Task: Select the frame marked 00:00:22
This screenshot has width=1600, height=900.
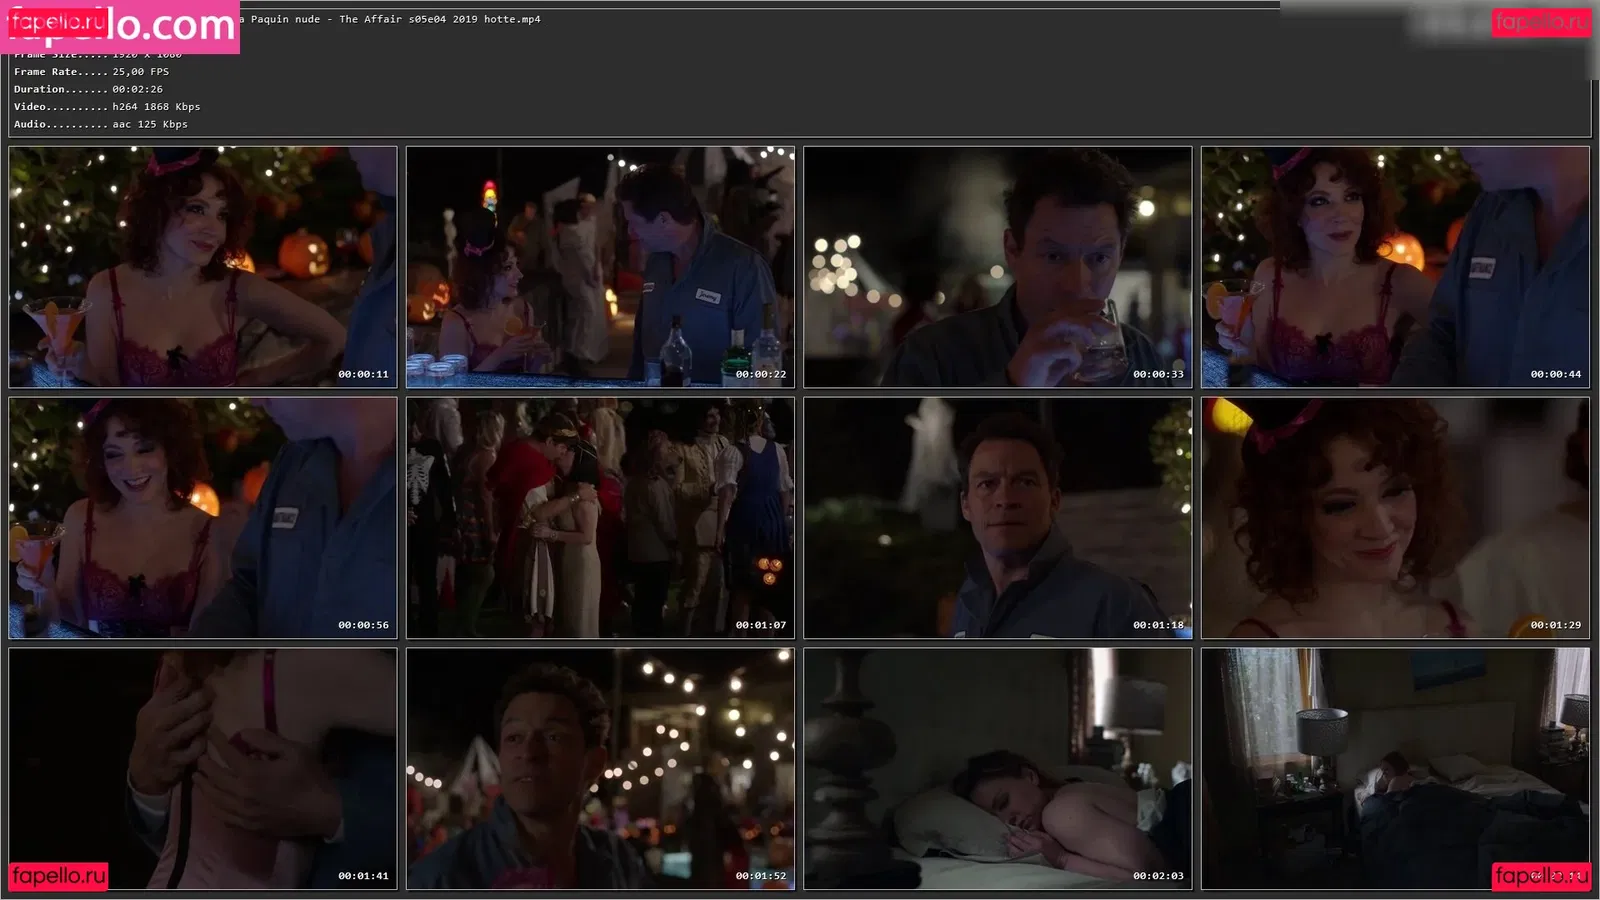Action: click(600, 267)
